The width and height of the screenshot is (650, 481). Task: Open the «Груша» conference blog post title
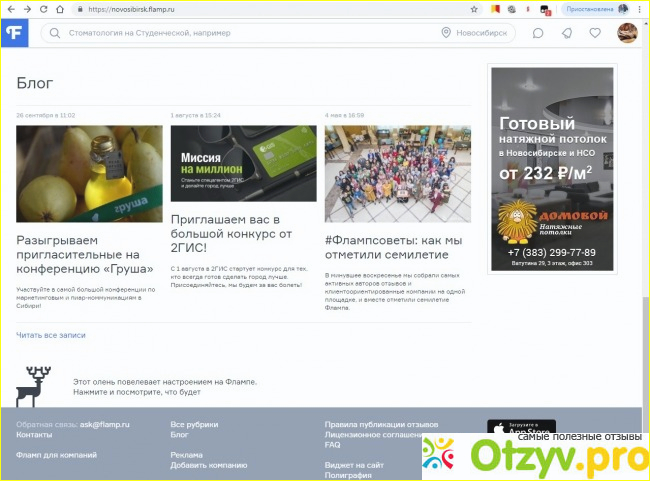86,254
